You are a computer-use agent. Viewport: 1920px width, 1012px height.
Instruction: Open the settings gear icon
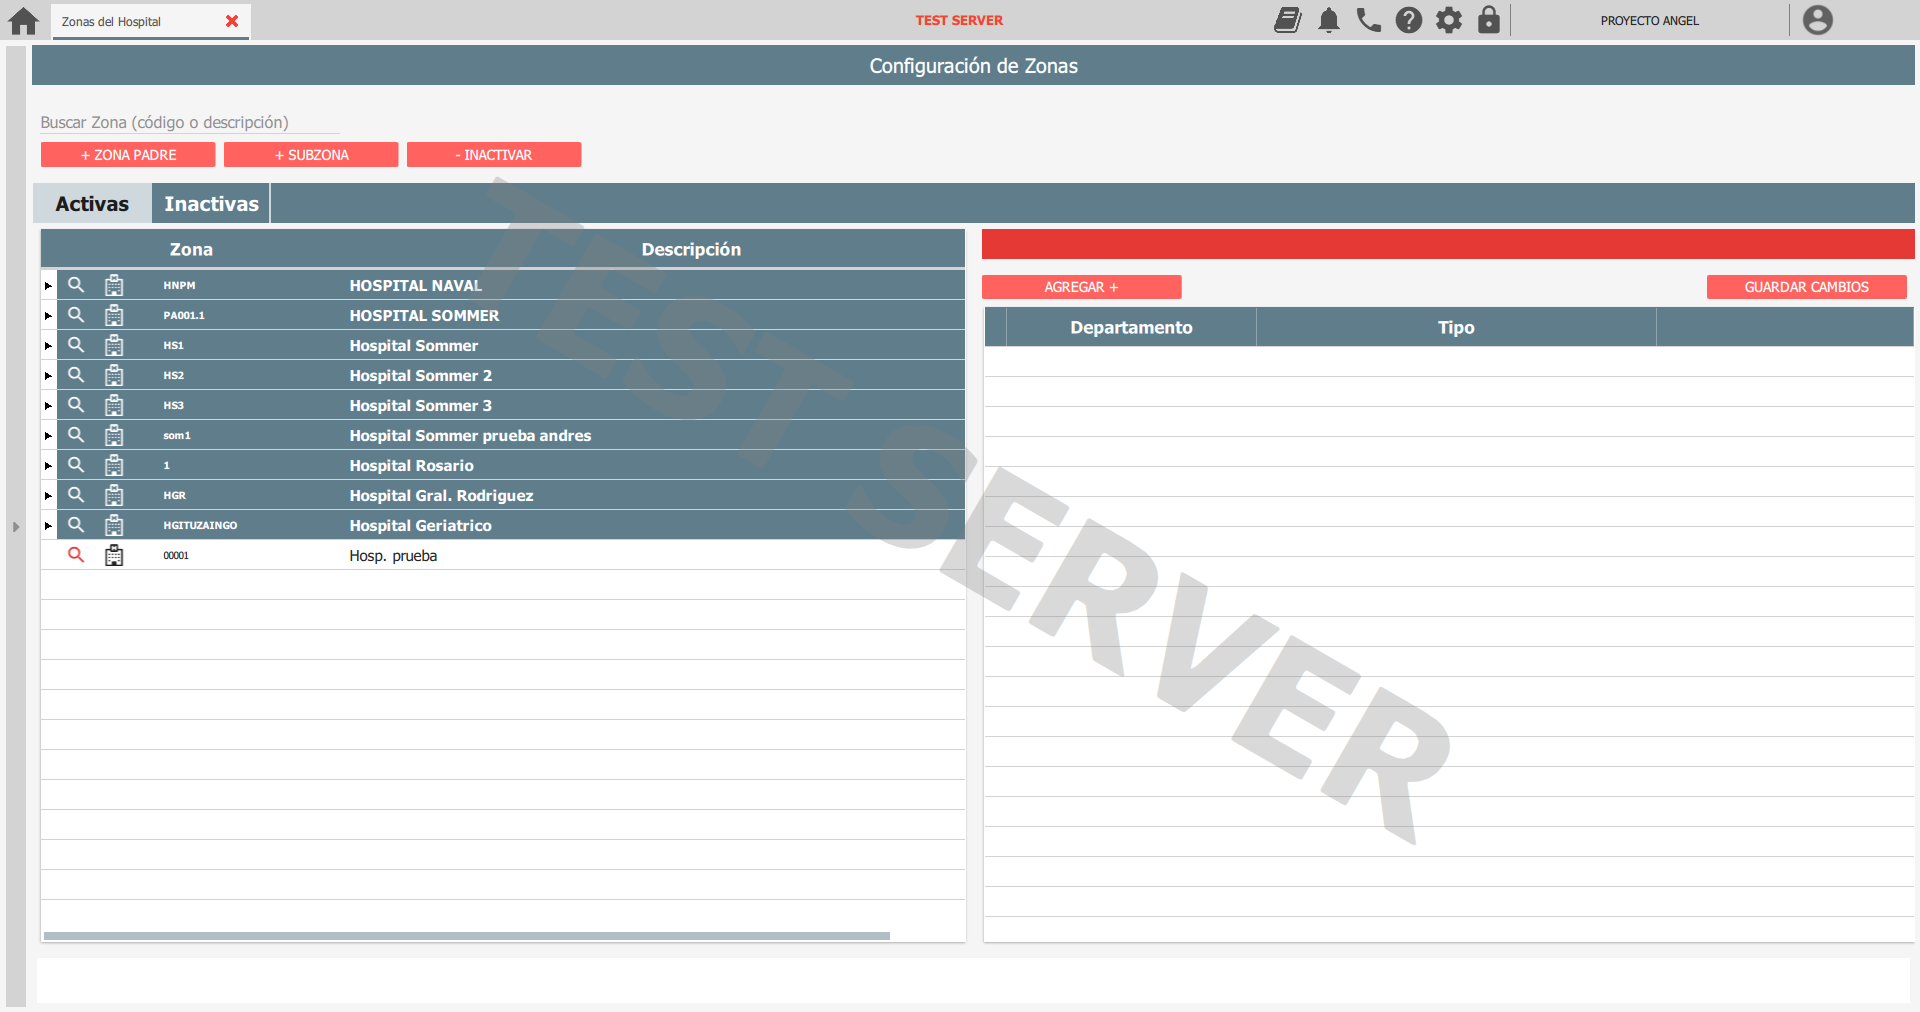point(1448,20)
